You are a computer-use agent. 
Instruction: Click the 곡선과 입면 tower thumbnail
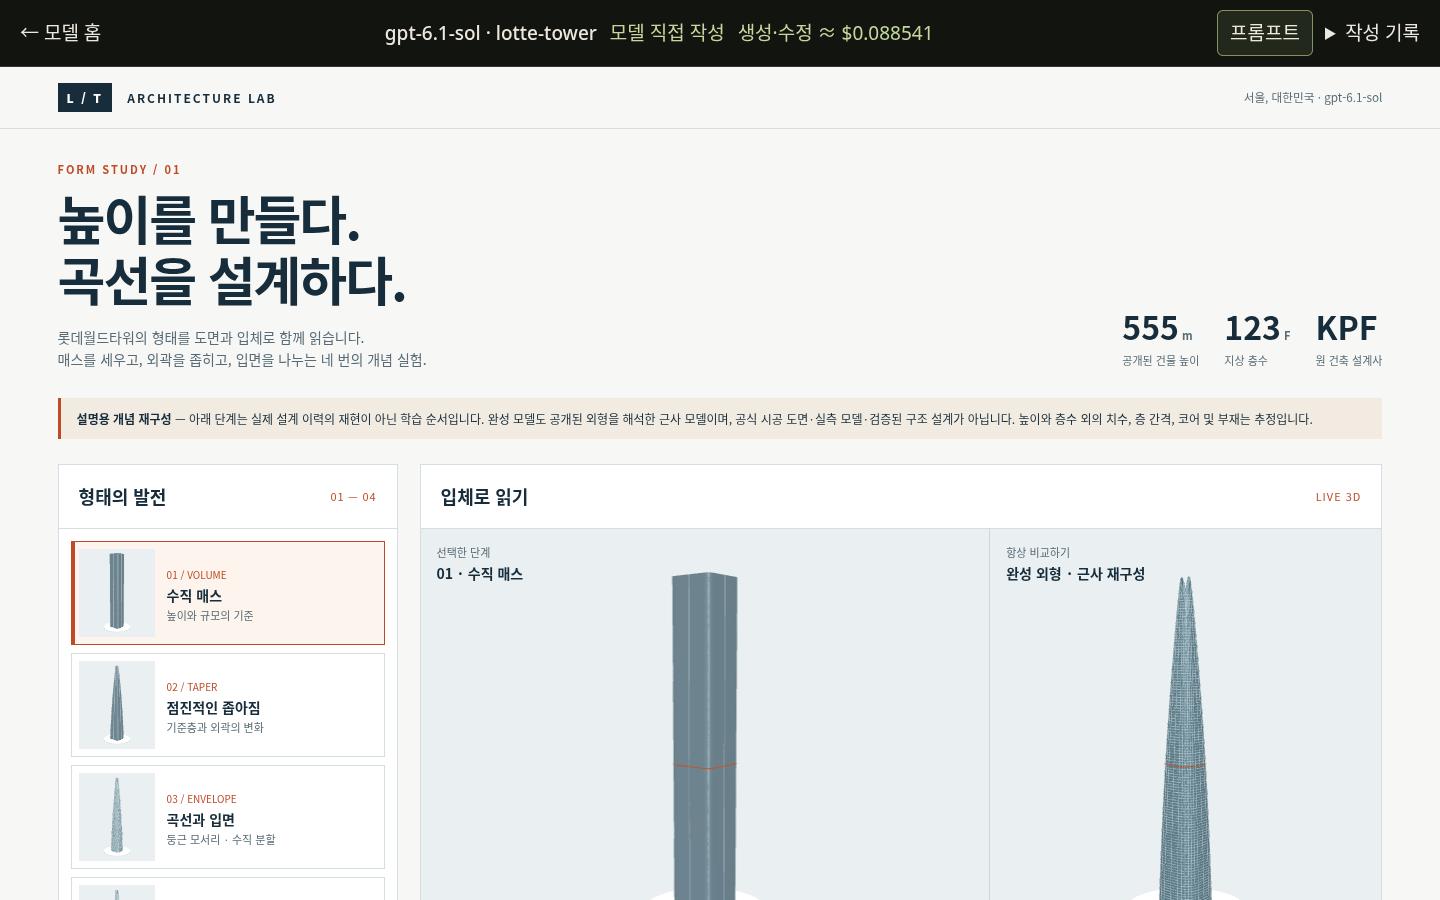coord(117,817)
